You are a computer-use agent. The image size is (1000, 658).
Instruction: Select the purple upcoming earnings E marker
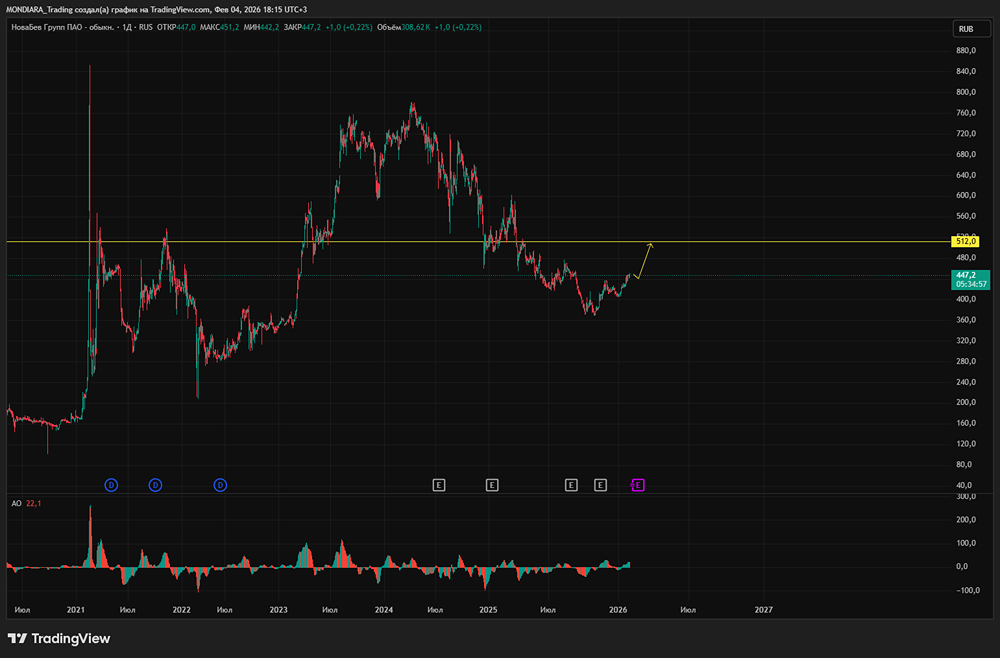[638, 485]
